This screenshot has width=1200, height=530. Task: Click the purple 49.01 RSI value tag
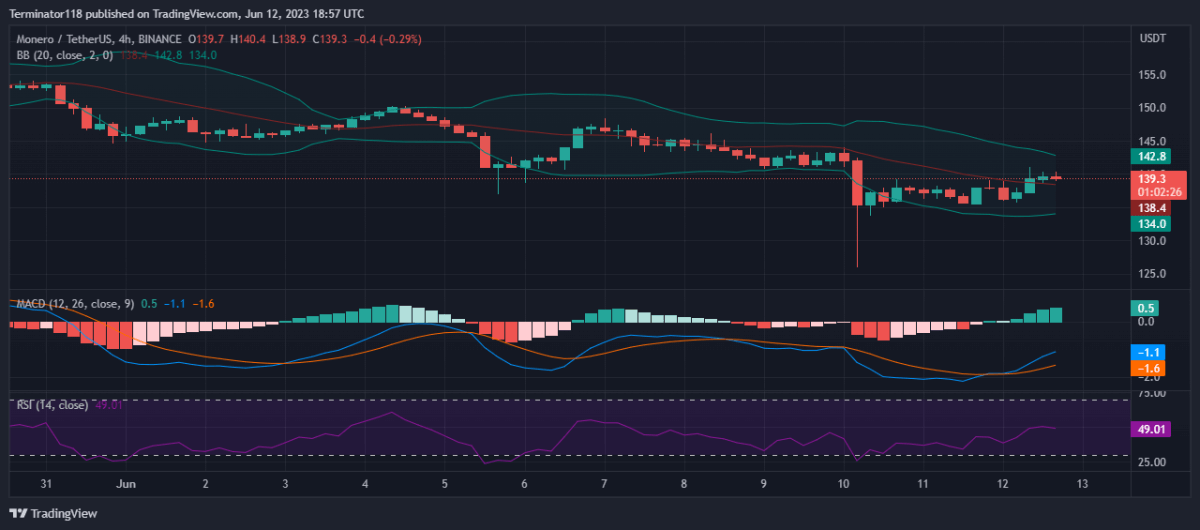(1148, 429)
